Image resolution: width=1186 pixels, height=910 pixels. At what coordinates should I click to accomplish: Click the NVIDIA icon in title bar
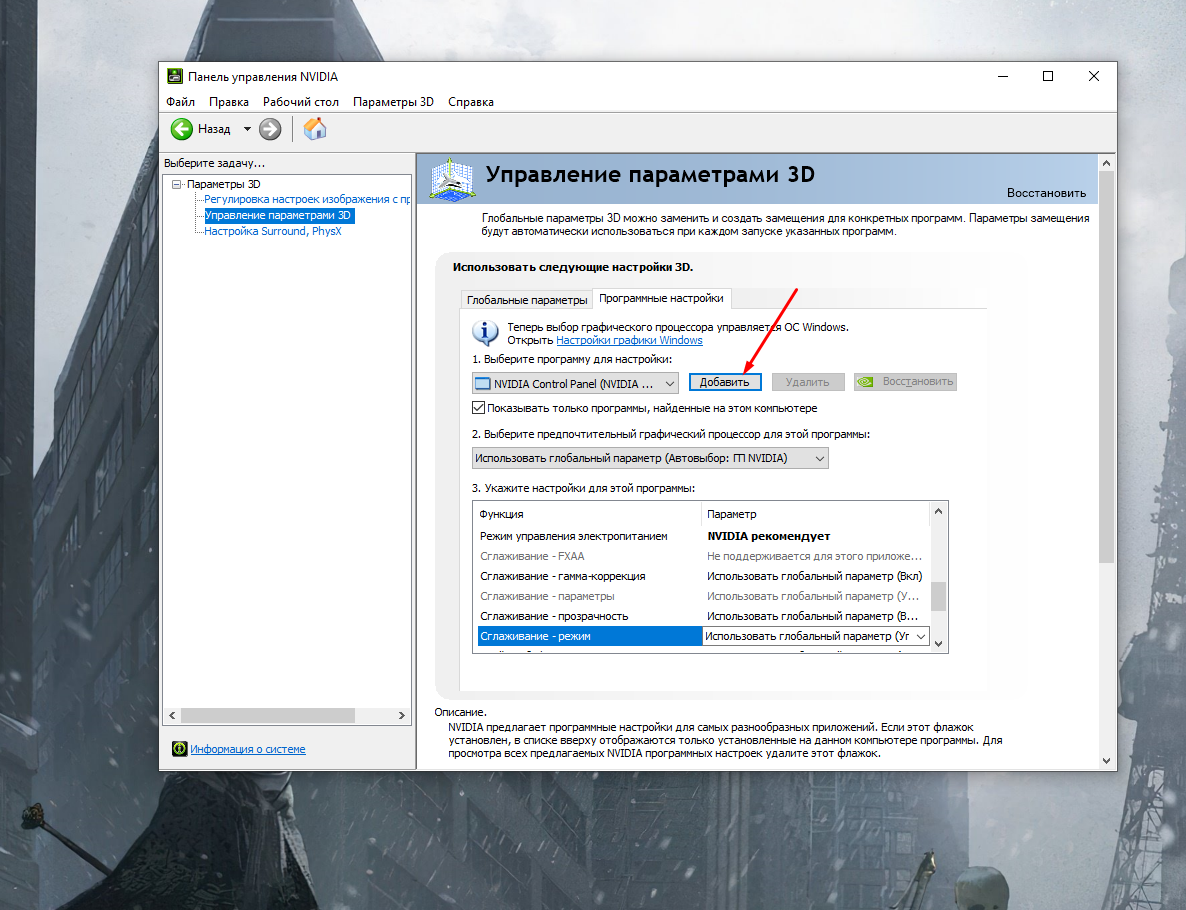175,76
